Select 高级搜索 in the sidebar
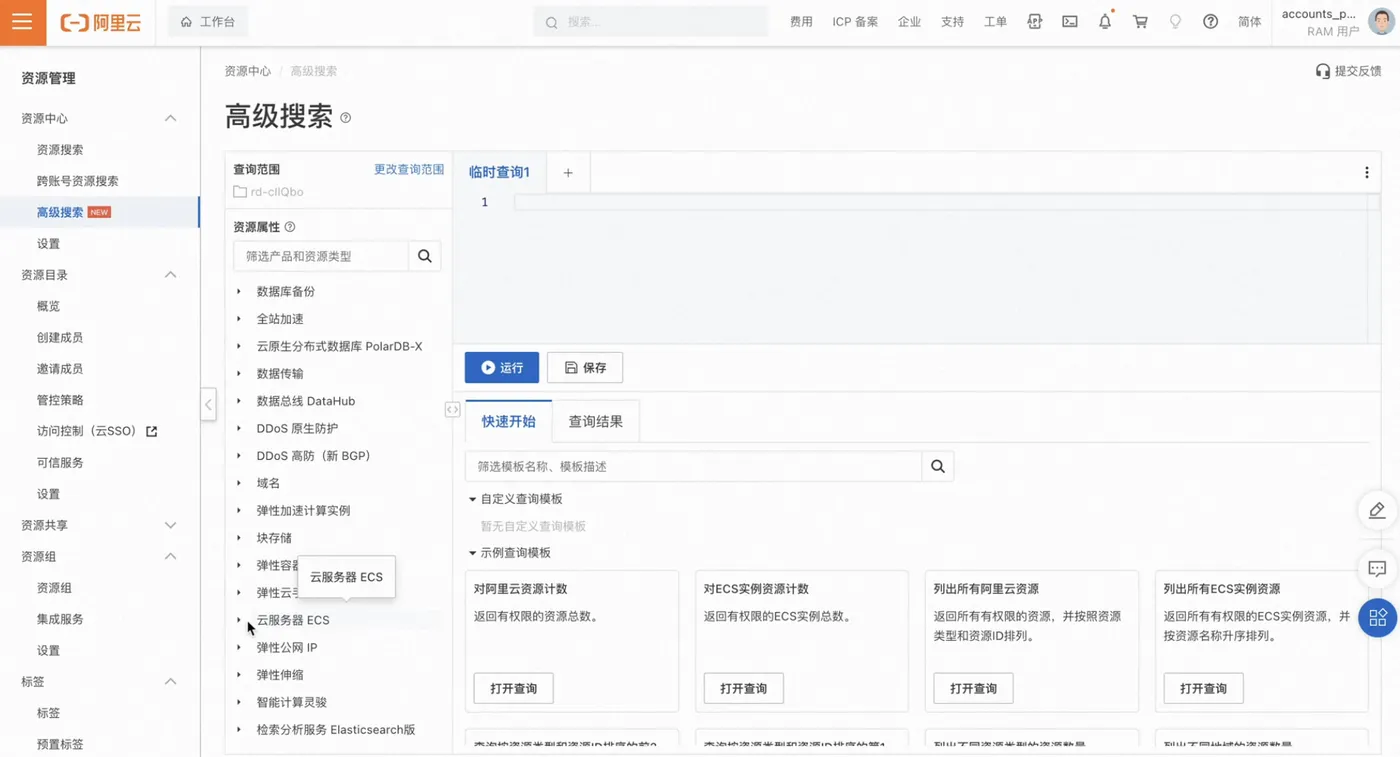The width and height of the screenshot is (1400, 757). (60, 212)
